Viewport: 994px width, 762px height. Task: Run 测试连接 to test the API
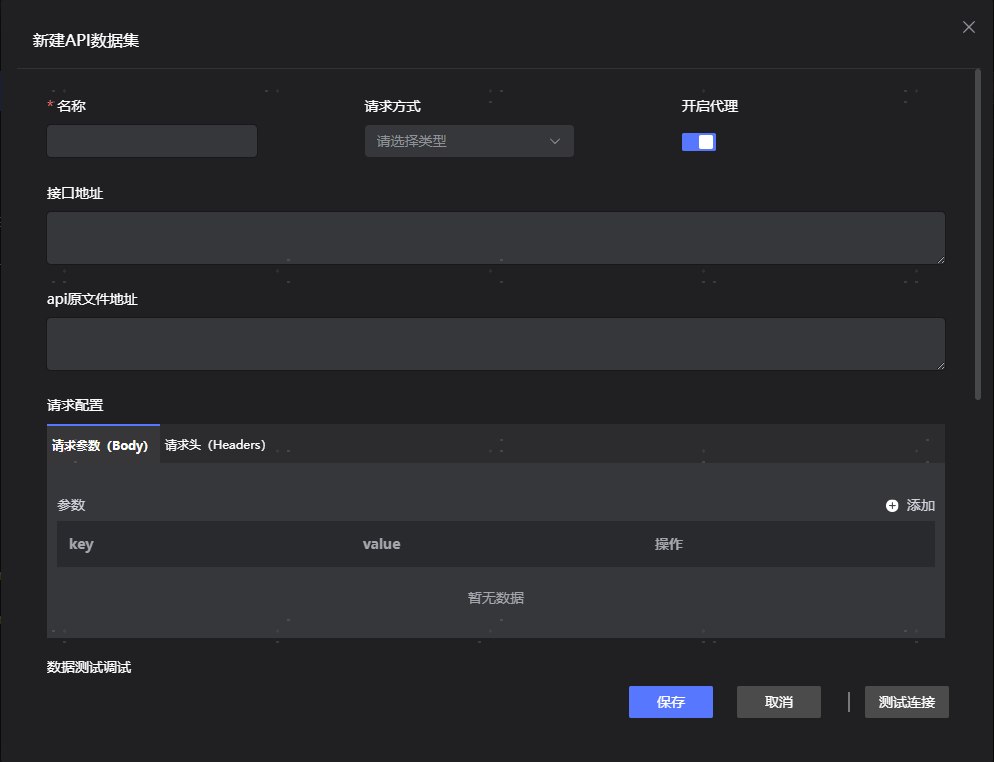906,702
